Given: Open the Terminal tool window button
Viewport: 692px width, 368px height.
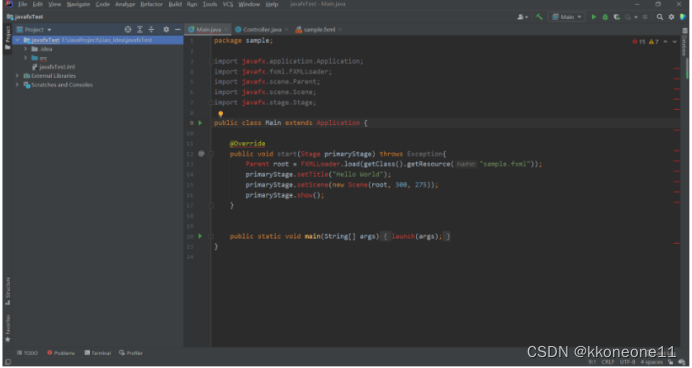Looking at the screenshot, I should tap(98, 353).
